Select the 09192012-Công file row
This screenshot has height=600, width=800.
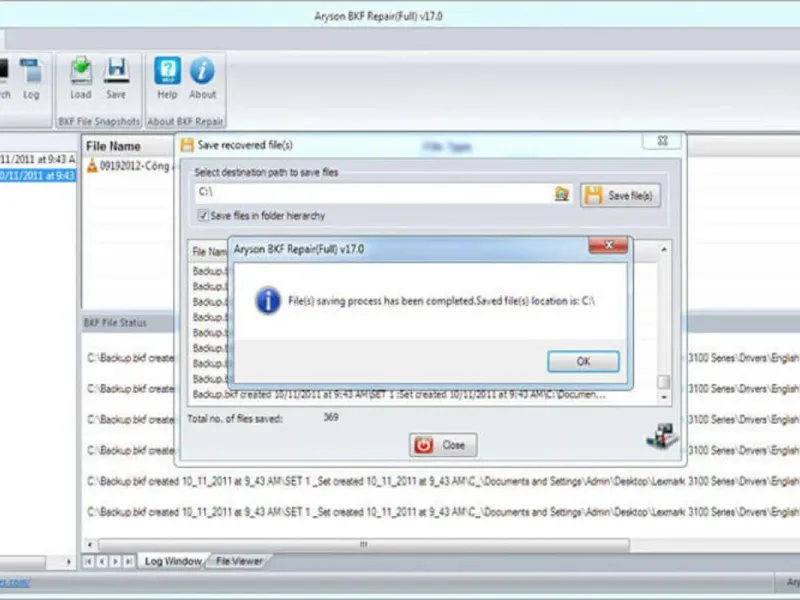coord(128,166)
